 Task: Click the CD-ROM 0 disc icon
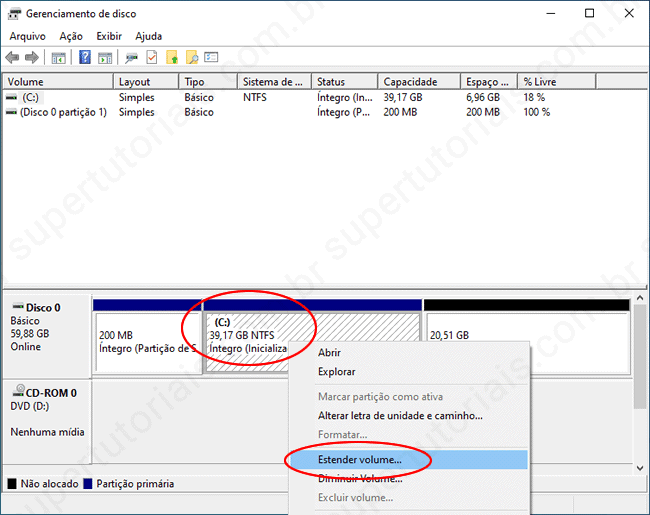pyautogui.click(x=19, y=390)
